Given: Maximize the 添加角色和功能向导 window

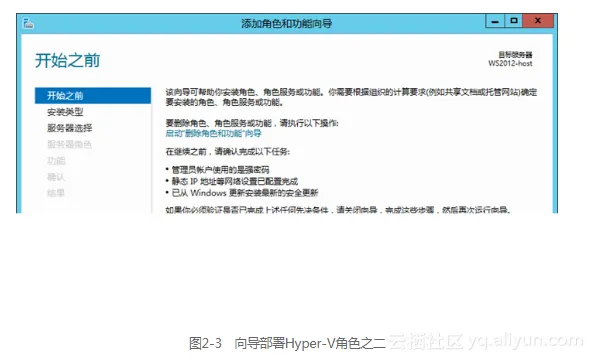Looking at the screenshot, I should (x=514, y=21).
